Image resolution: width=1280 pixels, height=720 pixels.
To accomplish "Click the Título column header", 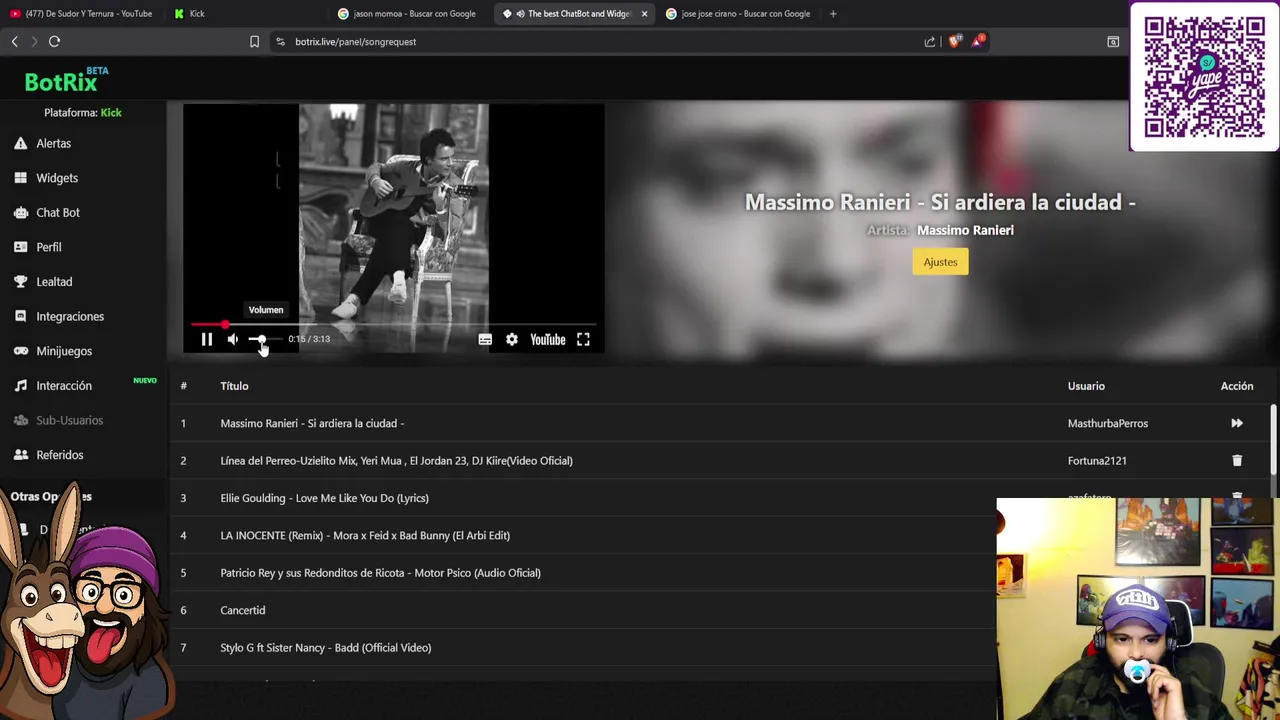I will [234, 386].
